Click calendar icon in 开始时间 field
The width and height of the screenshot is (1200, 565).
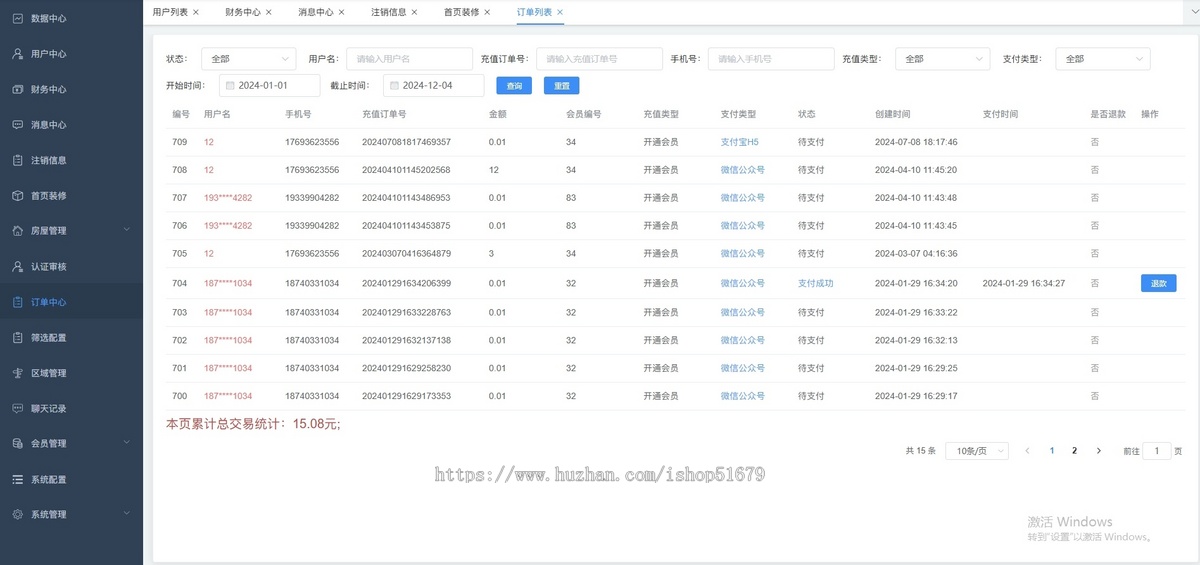(230, 86)
